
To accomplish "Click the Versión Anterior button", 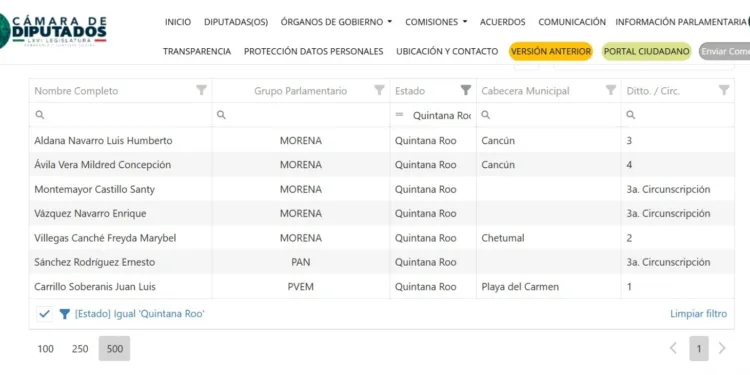I will coord(551,51).
